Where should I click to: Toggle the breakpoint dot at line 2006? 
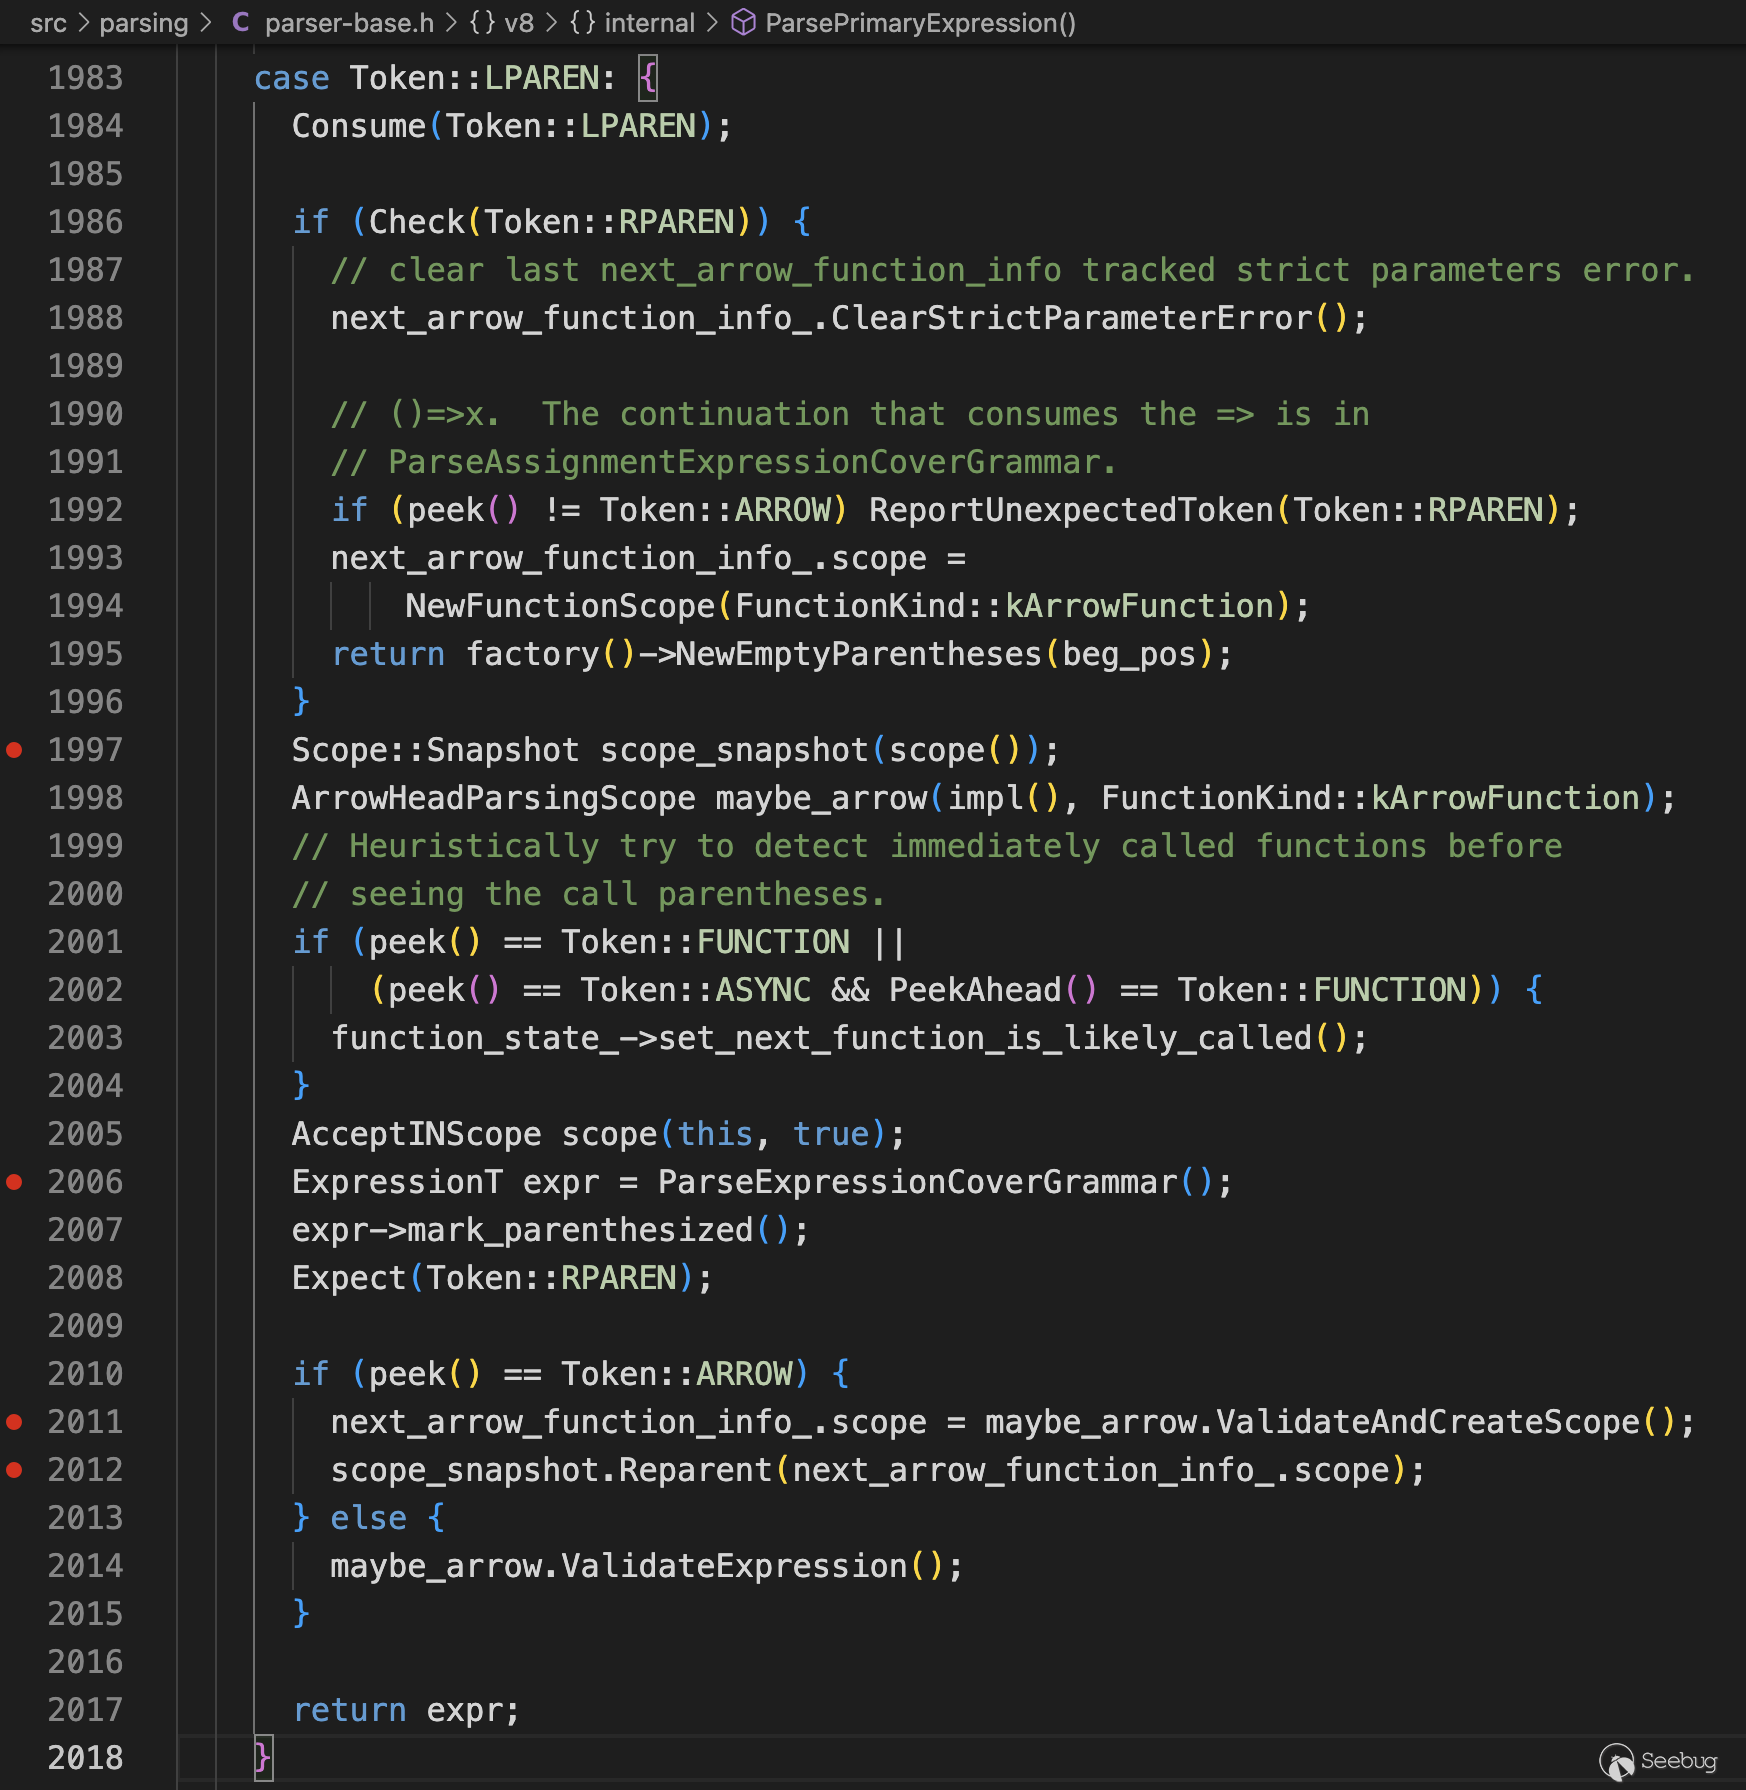[15, 1182]
